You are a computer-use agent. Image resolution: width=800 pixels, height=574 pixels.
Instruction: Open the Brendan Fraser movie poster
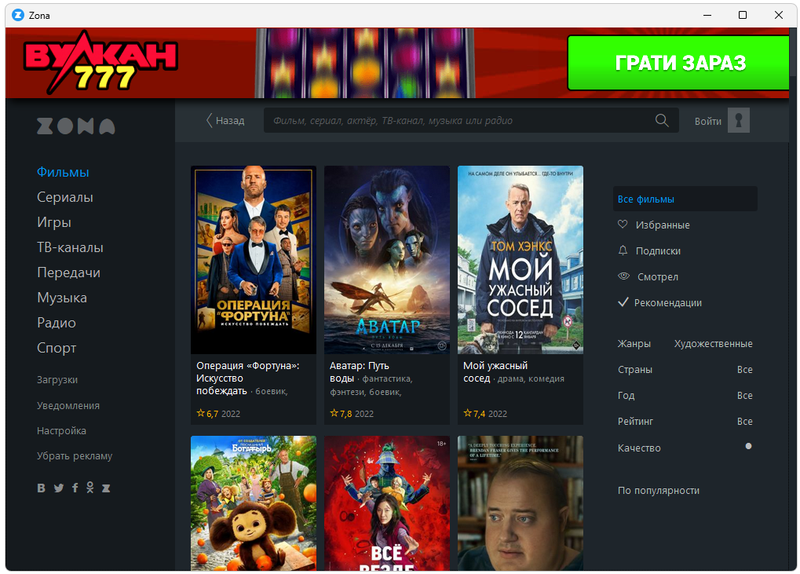pos(520,503)
